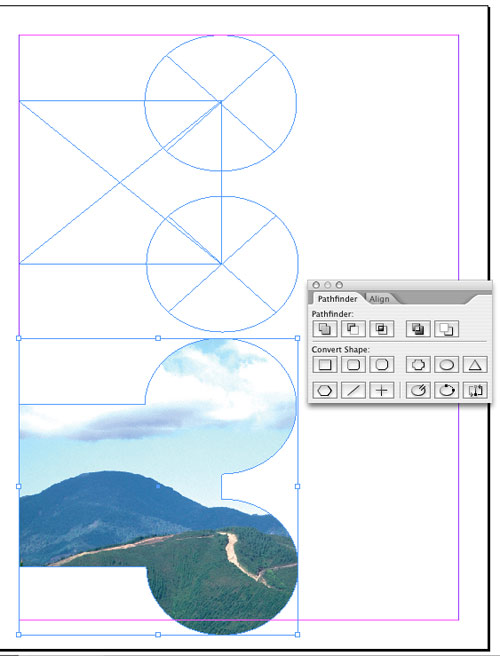Click the Add pathfinder icon
This screenshot has width=500, height=656.
[325, 329]
